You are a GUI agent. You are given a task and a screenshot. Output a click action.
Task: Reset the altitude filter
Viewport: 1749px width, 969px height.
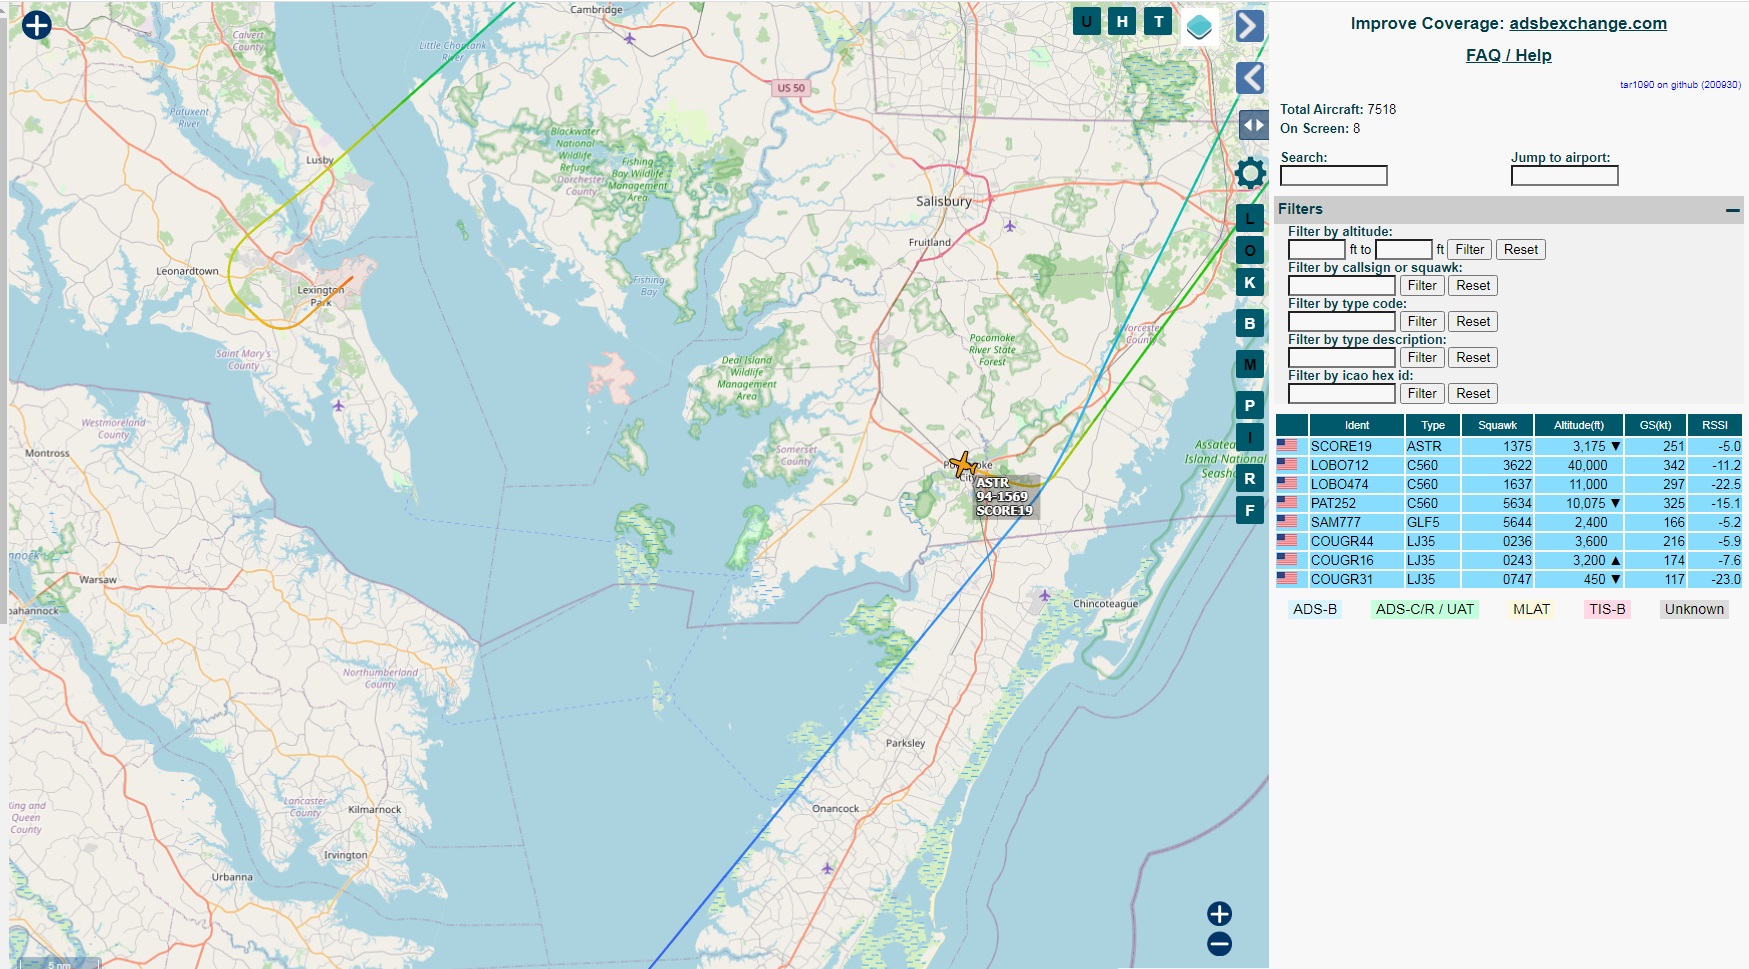pyautogui.click(x=1521, y=250)
